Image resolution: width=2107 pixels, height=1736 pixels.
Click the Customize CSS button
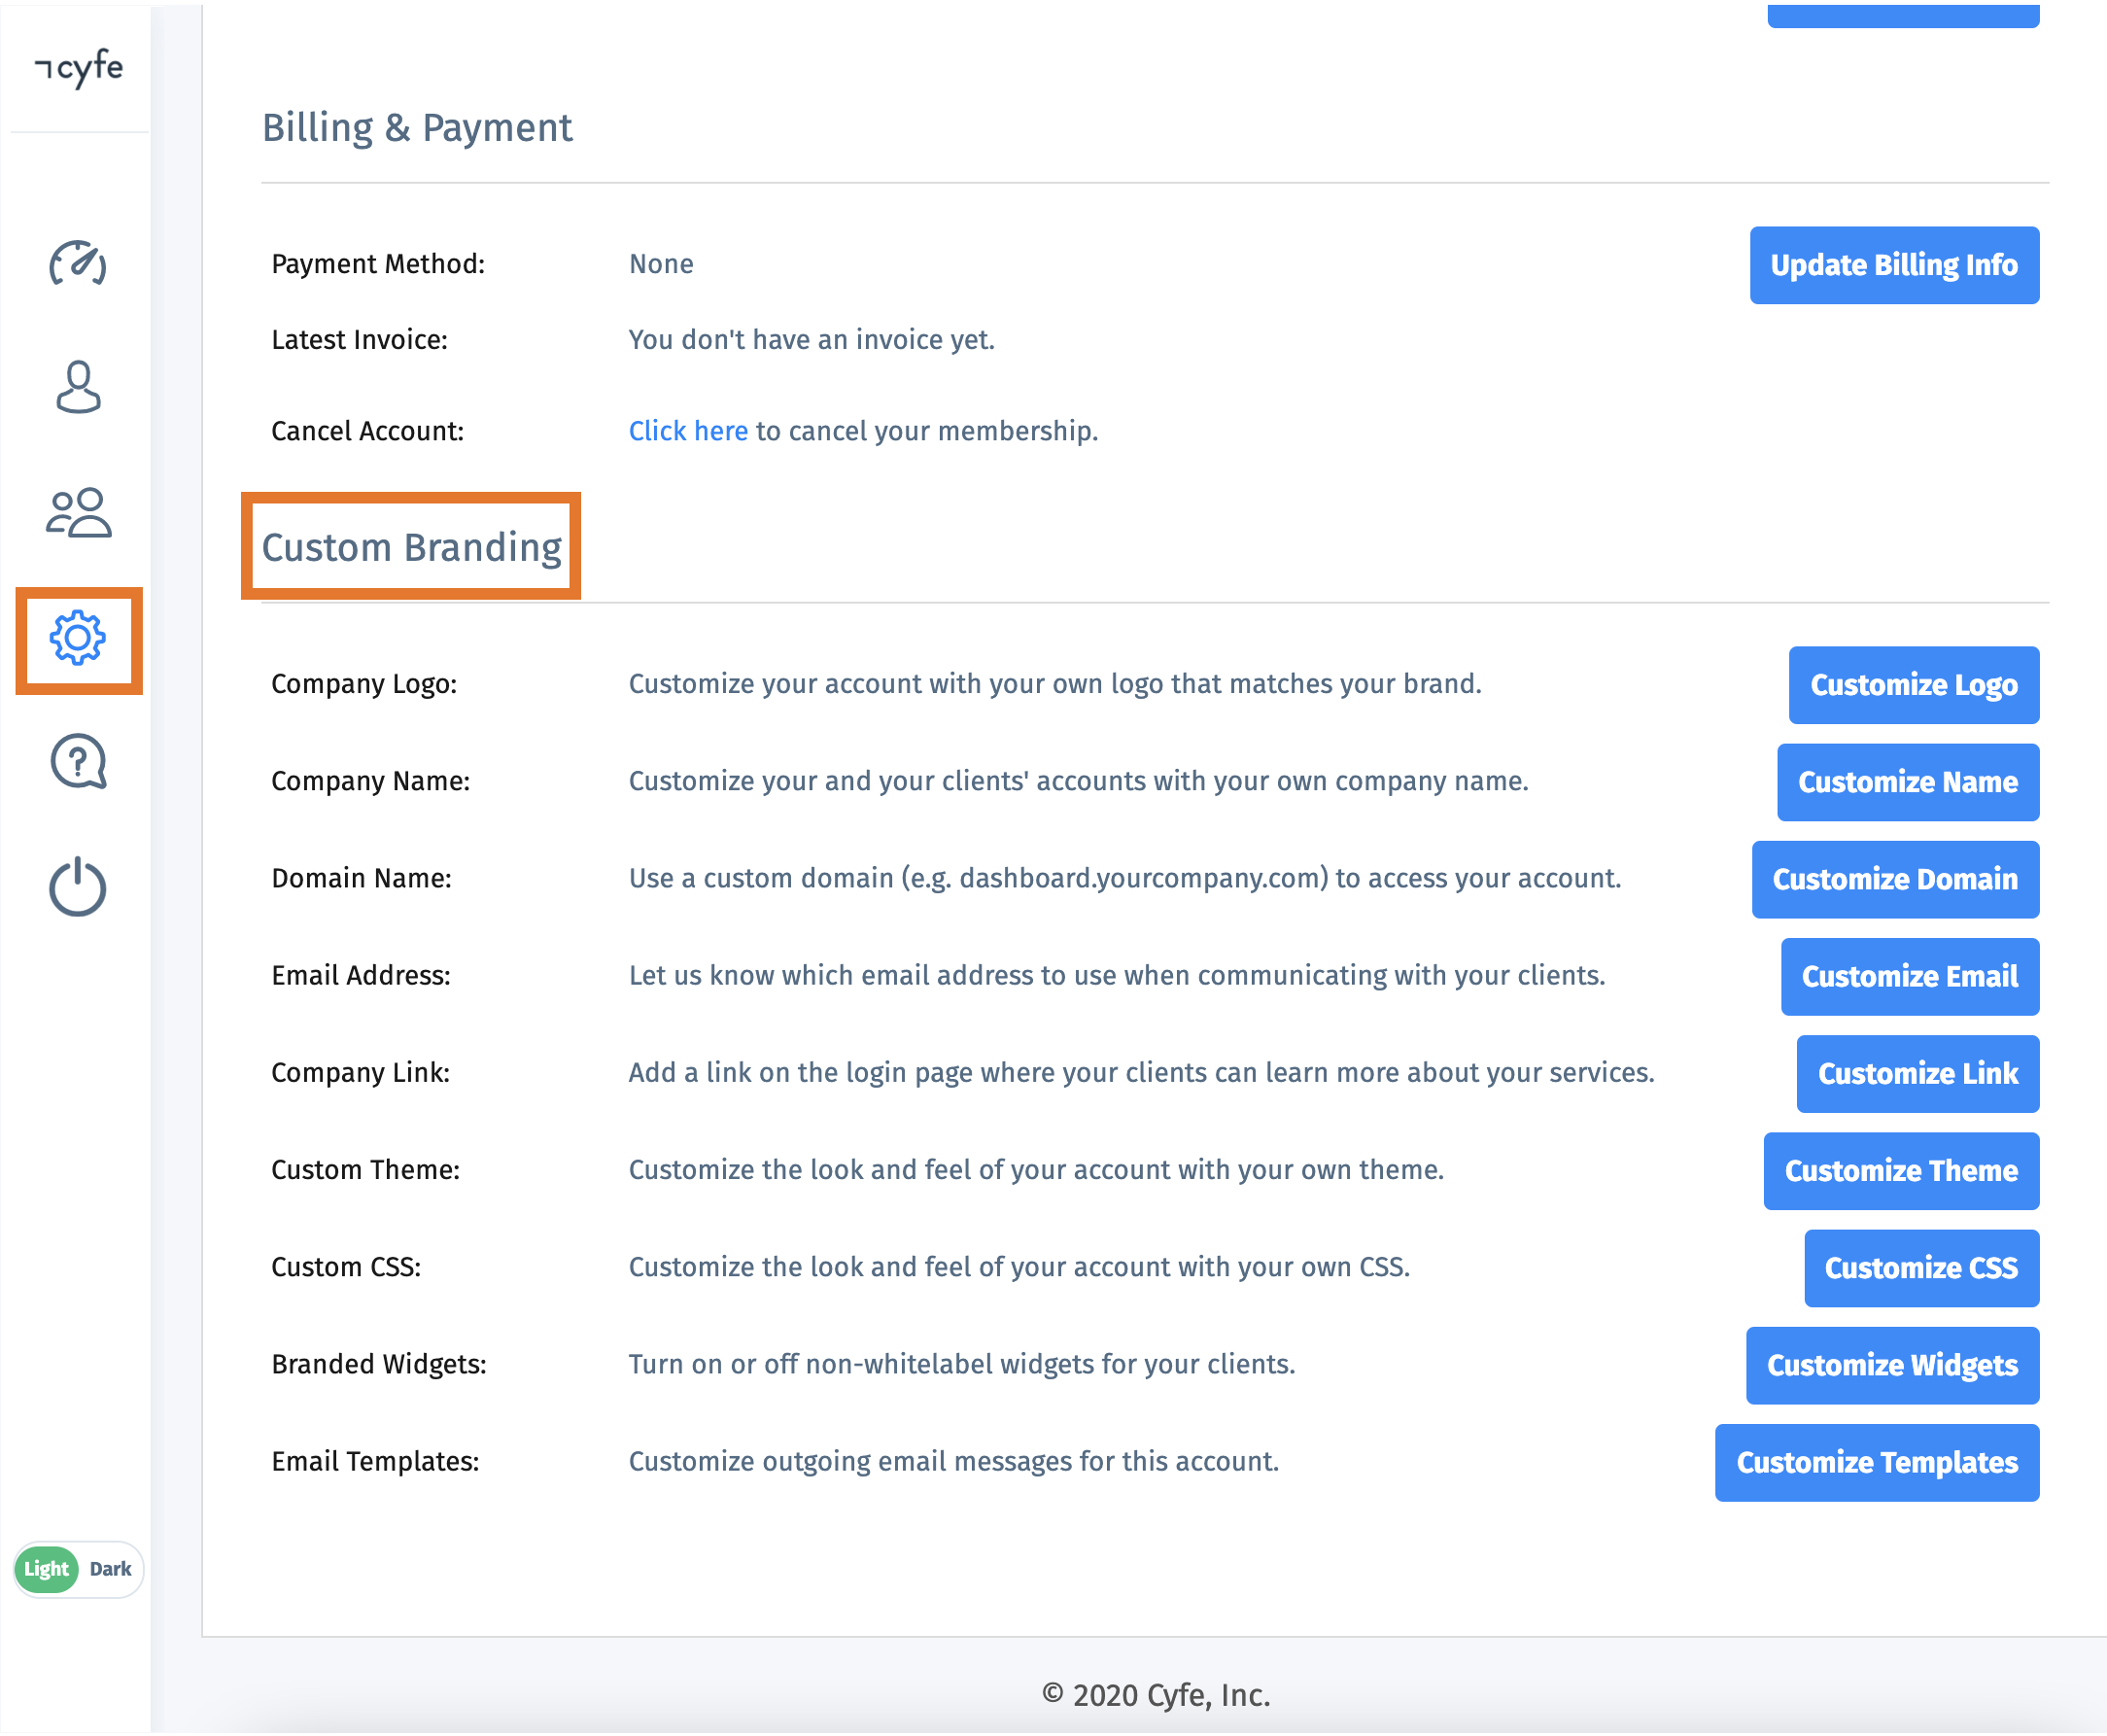(1920, 1267)
